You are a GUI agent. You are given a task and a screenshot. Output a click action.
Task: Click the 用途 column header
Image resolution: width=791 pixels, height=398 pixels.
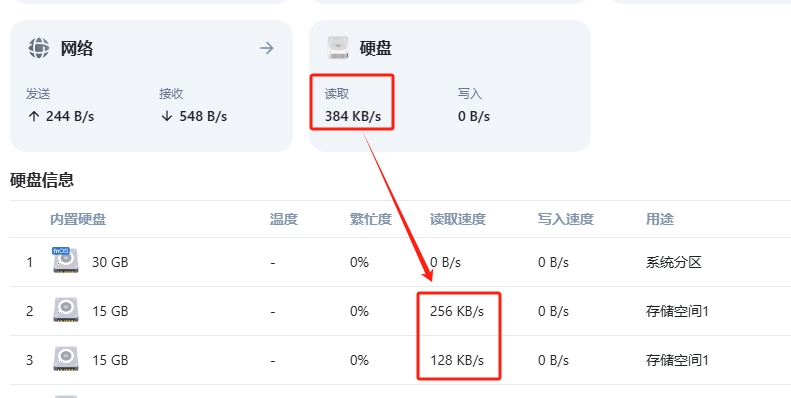pyautogui.click(x=659, y=219)
